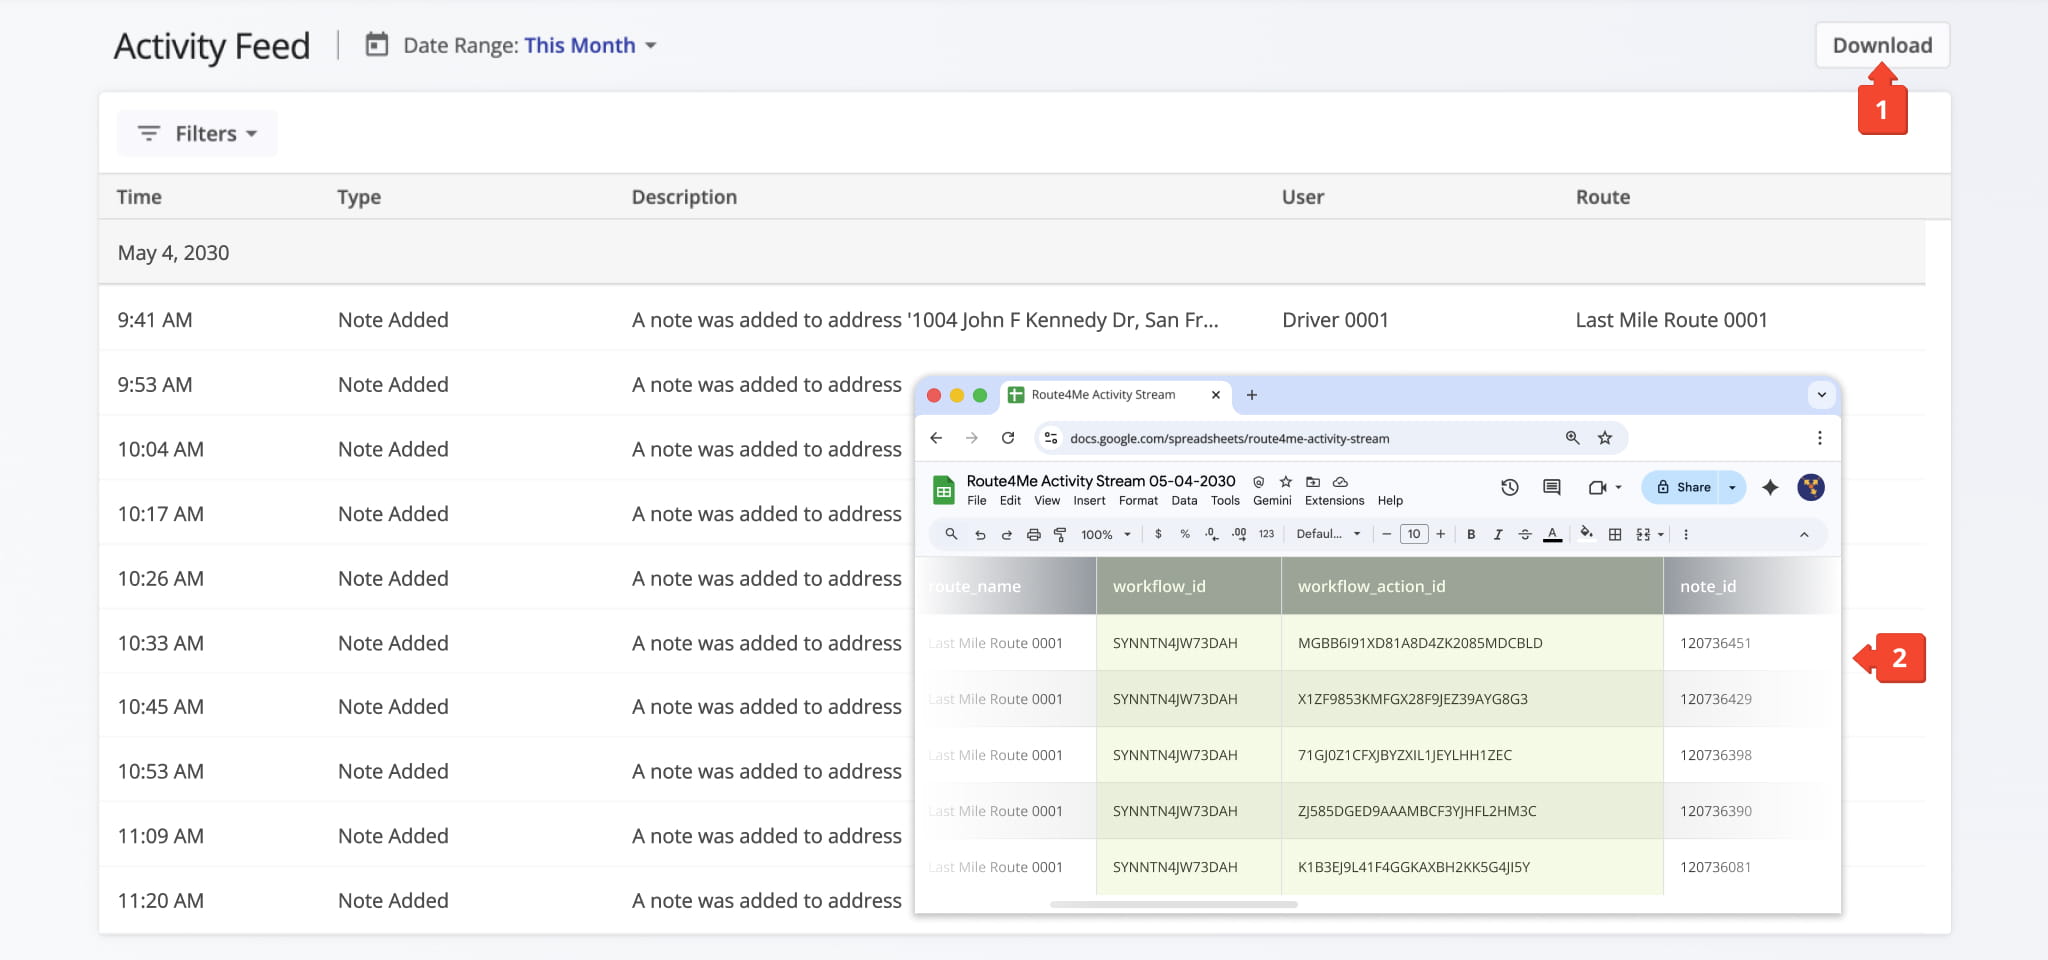Screen dimensions: 2048x960
Task: Star the Route4Me Activity Stream document
Action: click(x=1286, y=481)
